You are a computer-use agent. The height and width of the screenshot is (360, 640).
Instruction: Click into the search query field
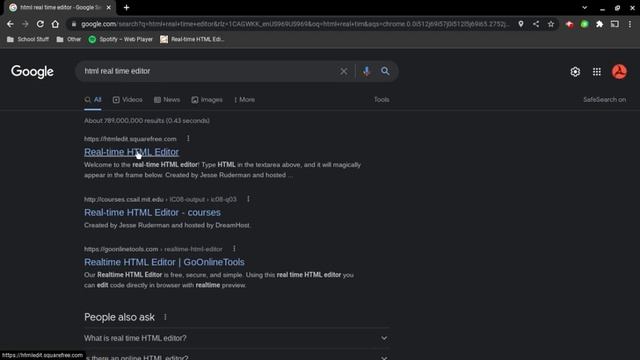click(x=208, y=71)
